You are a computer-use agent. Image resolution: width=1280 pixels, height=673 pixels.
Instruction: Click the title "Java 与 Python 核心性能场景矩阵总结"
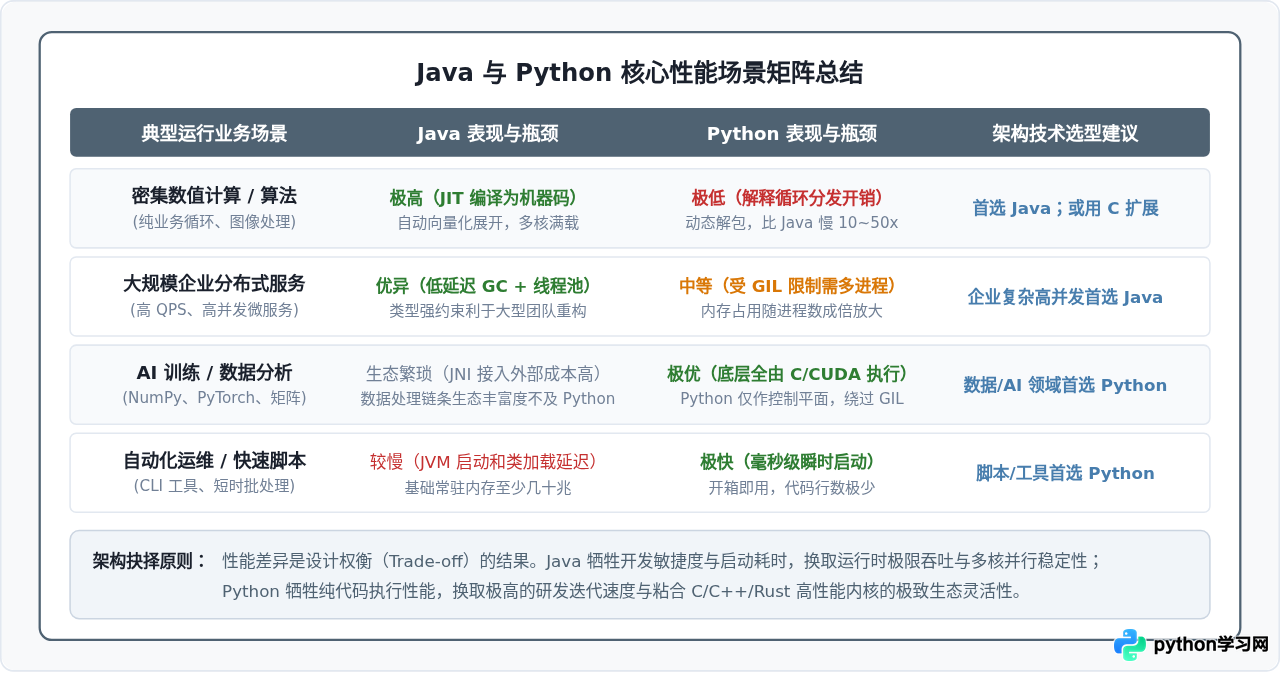click(639, 73)
